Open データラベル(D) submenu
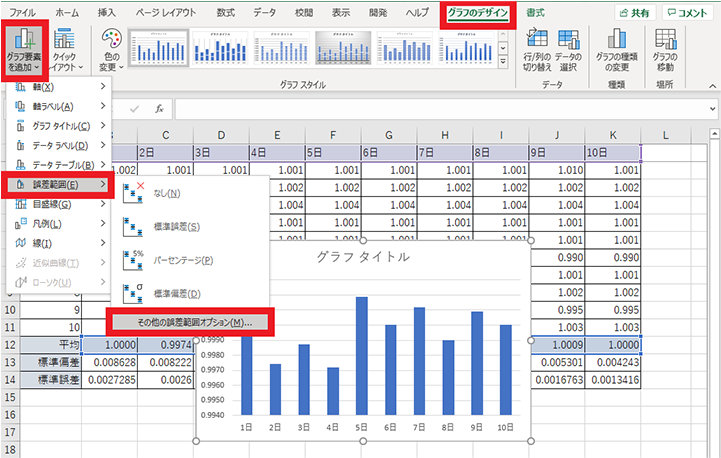Image resolution: width=721 pixels, height=458 pixels. [60, 145]
